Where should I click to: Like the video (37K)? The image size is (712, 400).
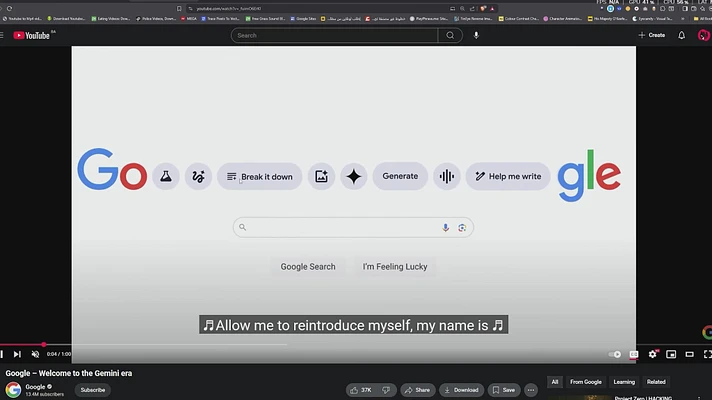pos(361,390)
